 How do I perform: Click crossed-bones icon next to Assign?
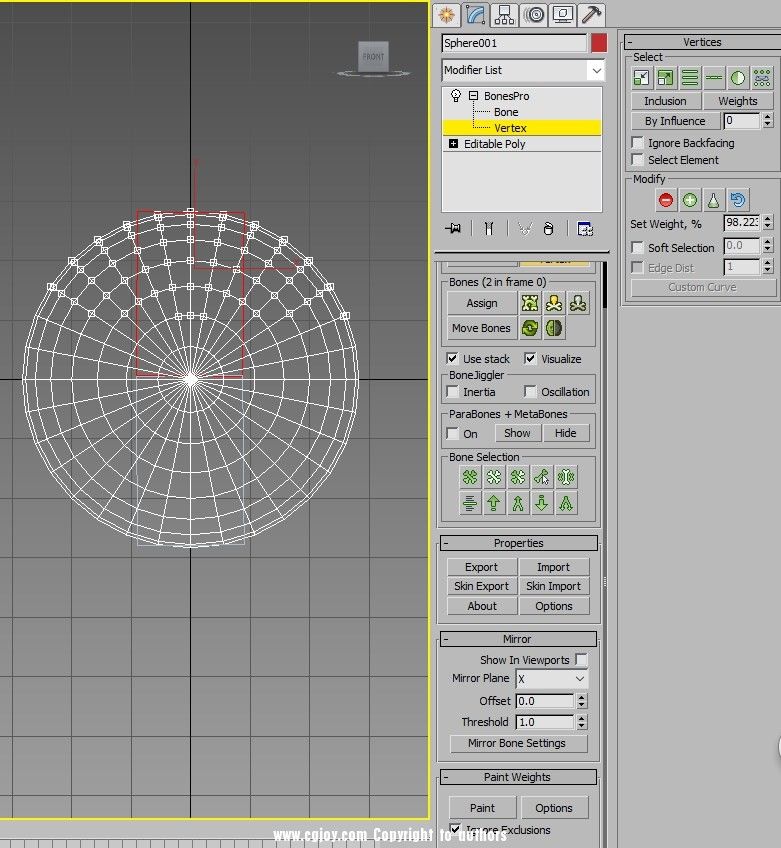click(x=530, y=303)
